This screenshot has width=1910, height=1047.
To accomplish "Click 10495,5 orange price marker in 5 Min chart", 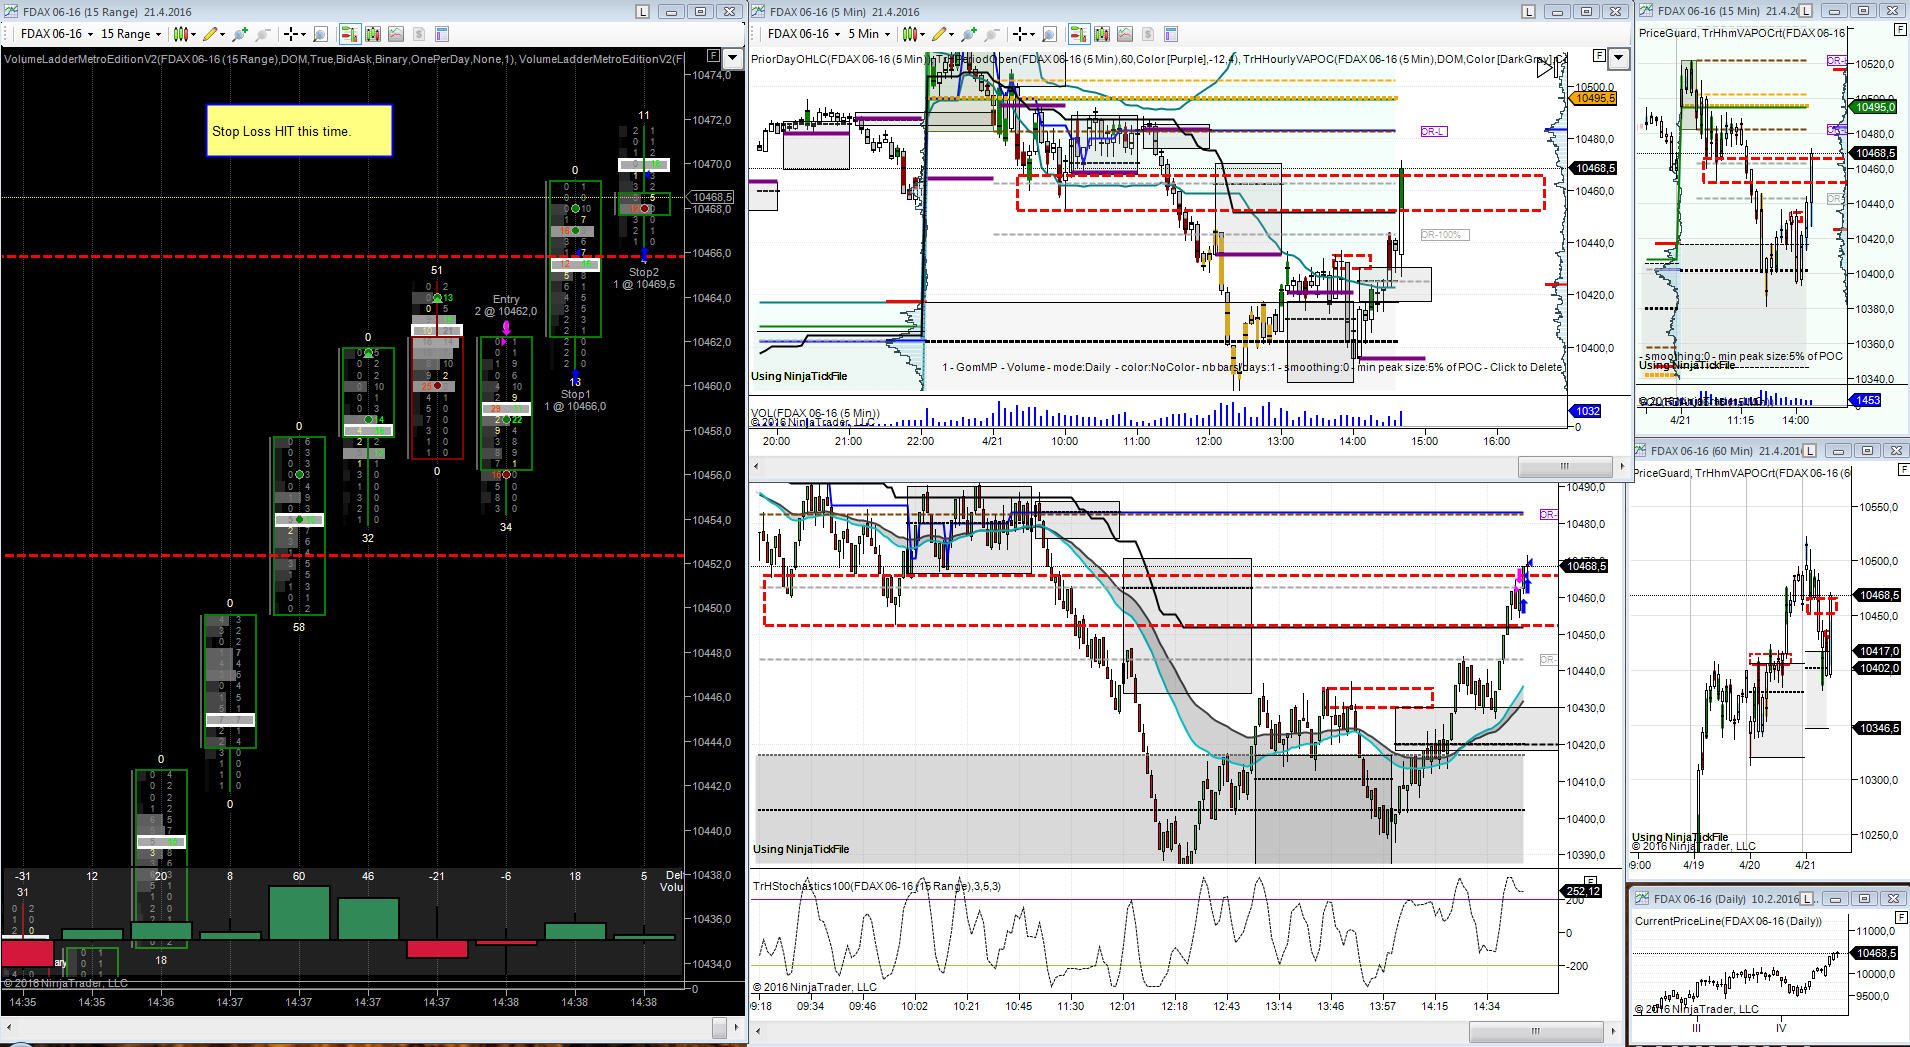I will 1592,98.
